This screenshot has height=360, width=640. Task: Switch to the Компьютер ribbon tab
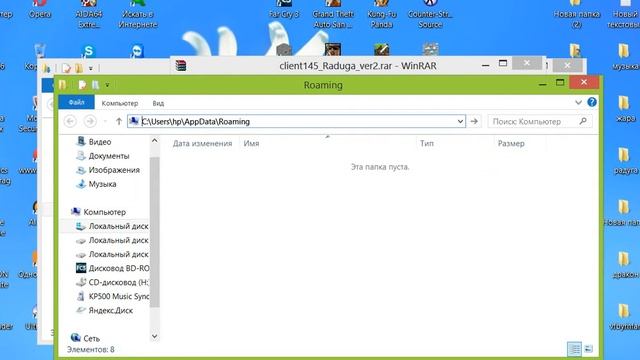120,103
